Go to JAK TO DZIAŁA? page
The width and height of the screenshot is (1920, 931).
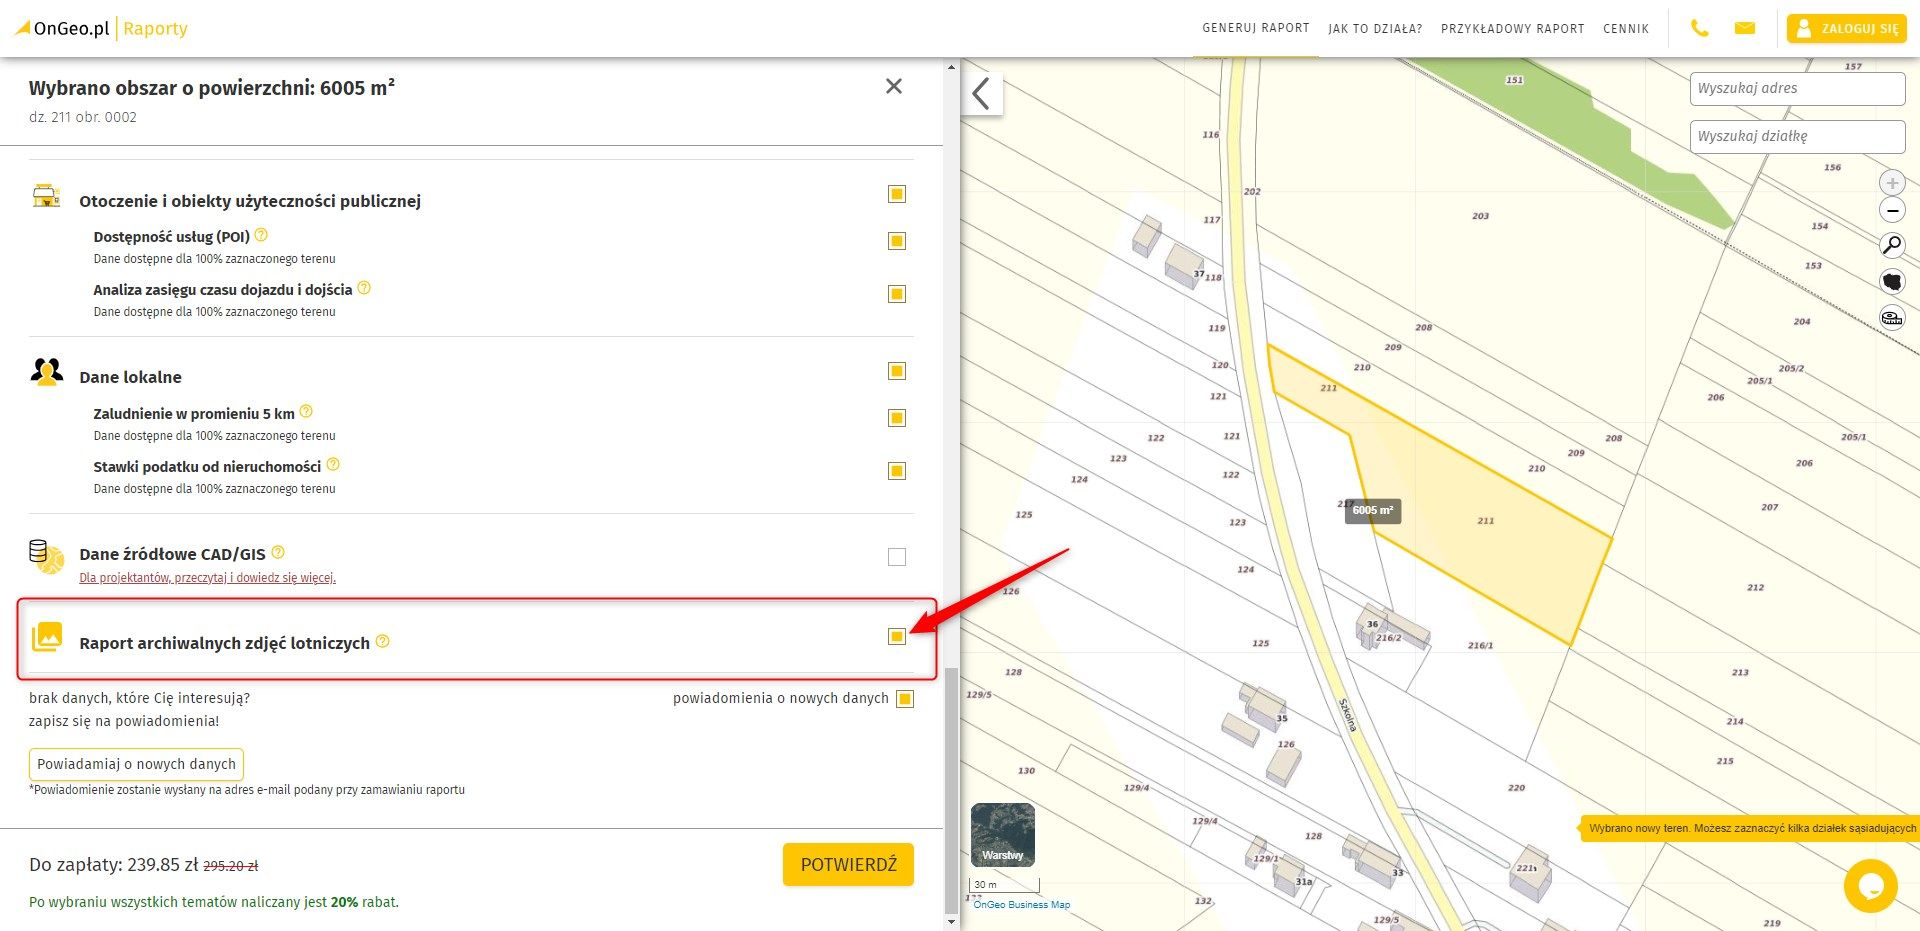pyautogui.click(x=1375, y=29)
